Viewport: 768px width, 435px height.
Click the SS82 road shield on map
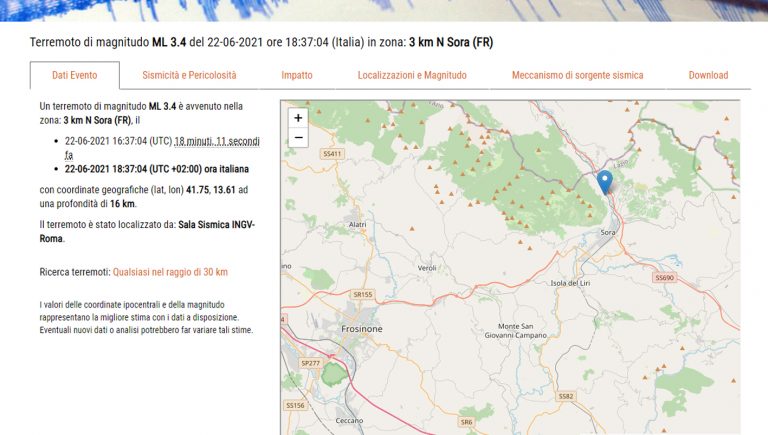tap(566, 396)
